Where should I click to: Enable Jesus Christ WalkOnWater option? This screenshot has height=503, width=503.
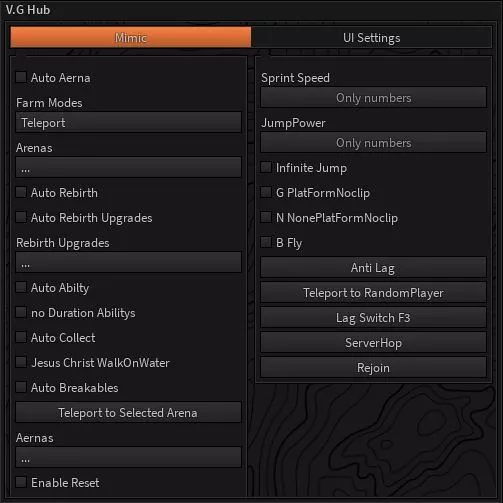click(21, 362)
